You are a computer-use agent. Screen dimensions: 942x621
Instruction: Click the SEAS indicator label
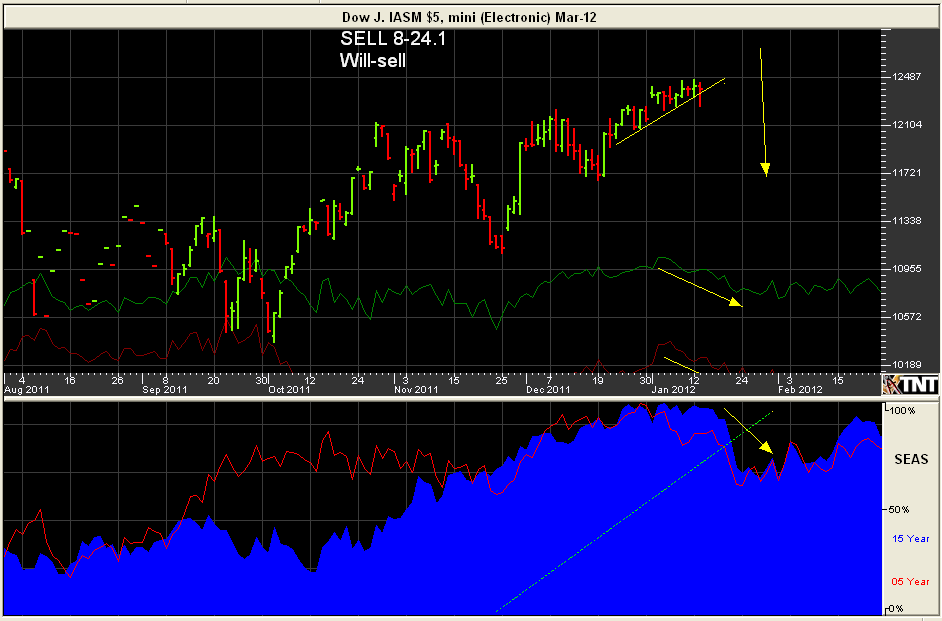click(911, 459)
